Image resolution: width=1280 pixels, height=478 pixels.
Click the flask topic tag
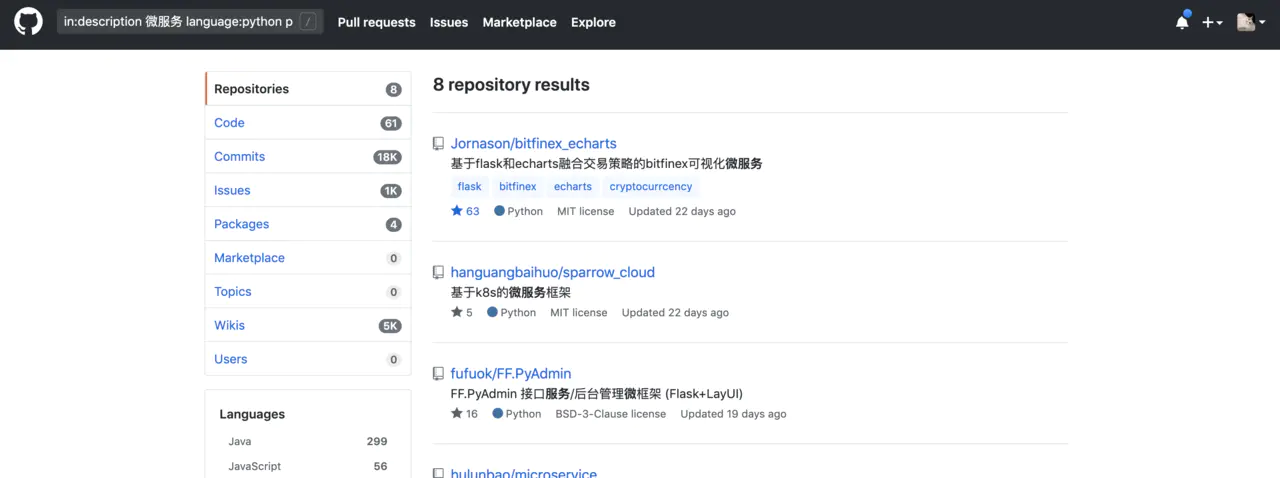click(469, 186)
